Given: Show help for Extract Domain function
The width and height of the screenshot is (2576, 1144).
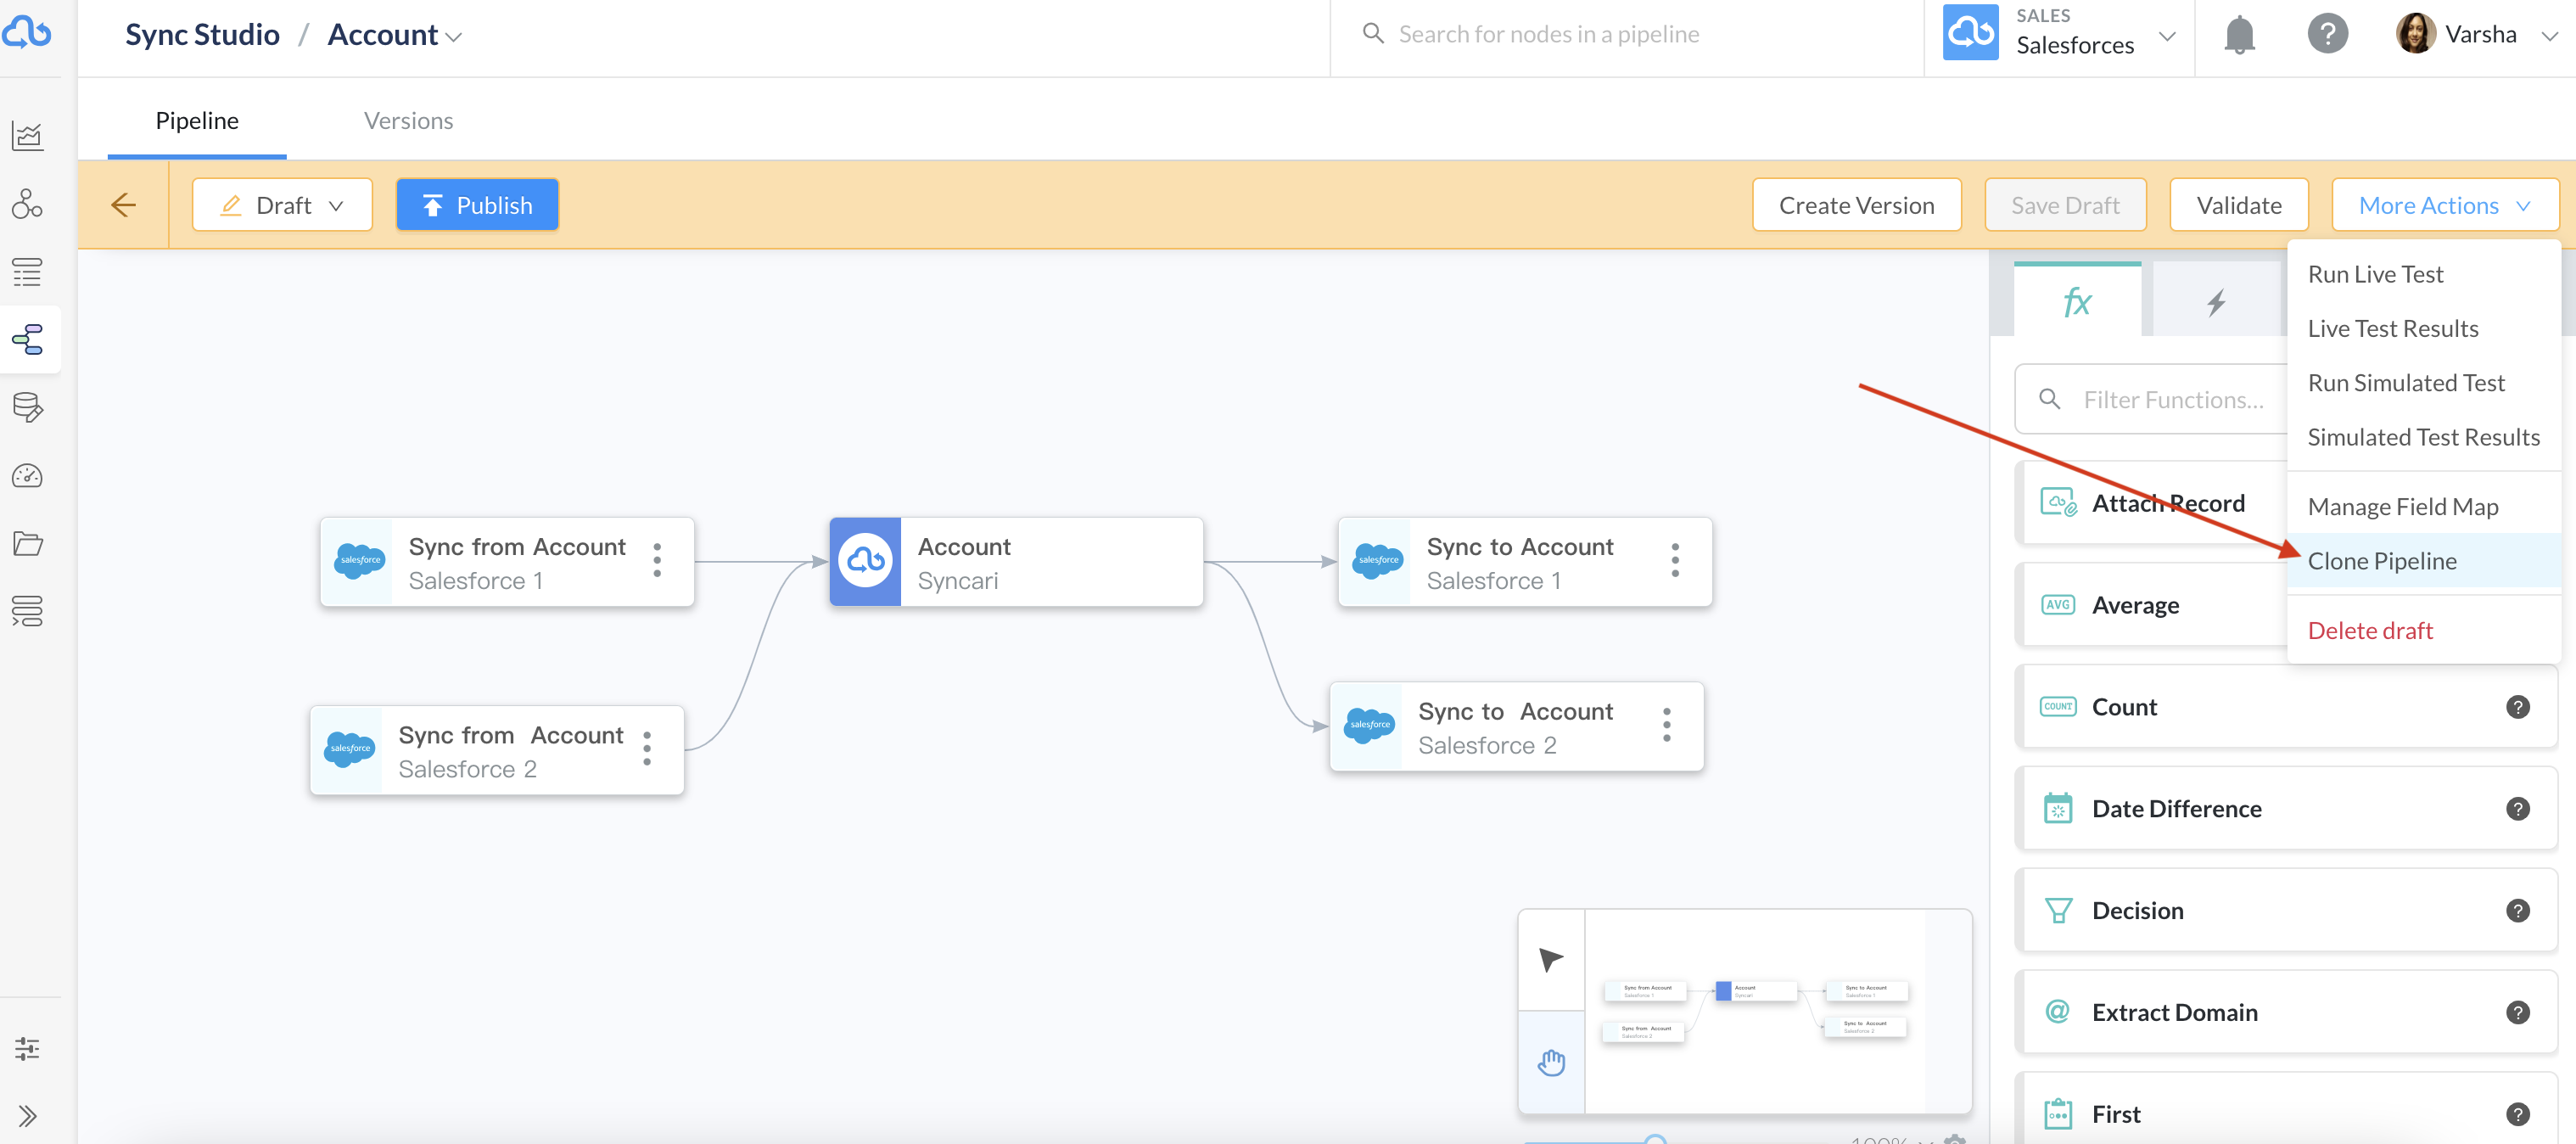Looking at the screenshot, I should click(2518, 1013).
